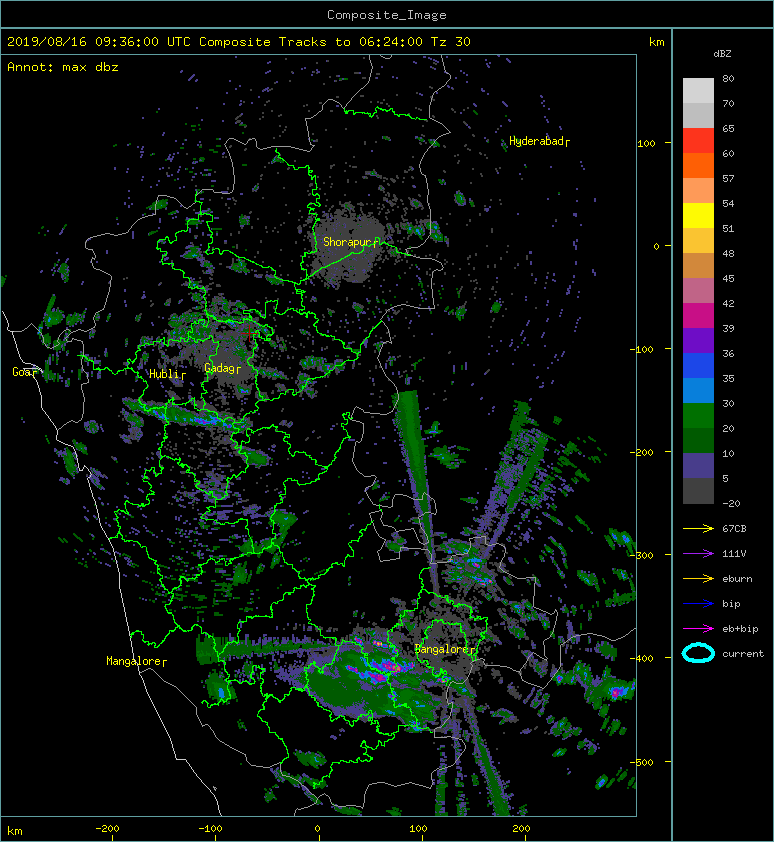Click the purple 39 dBZ color swatch
The width and height of the screenshot is (774, 842).
[698, 340]
